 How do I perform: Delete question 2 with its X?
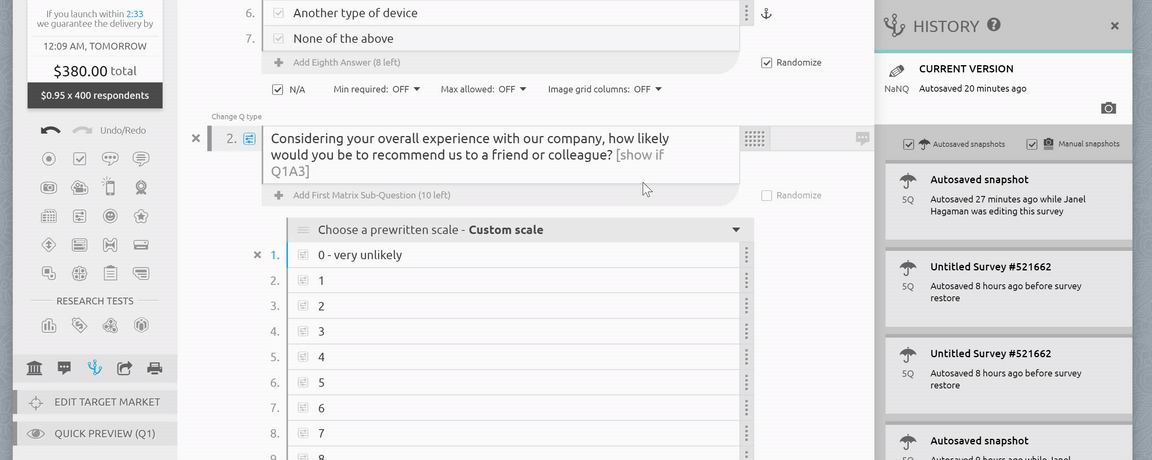coord(195,138)
